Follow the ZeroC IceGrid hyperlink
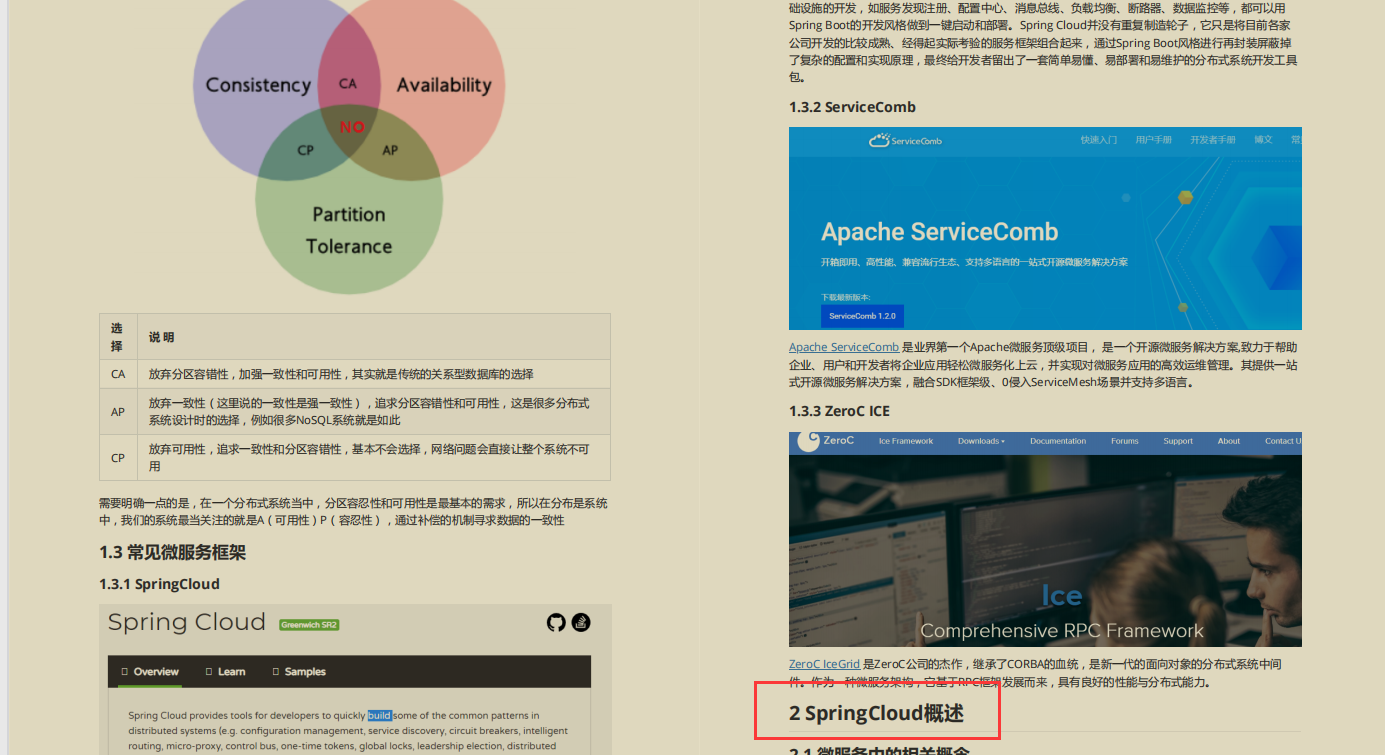Screen dimensions: 1385x755 824,664
